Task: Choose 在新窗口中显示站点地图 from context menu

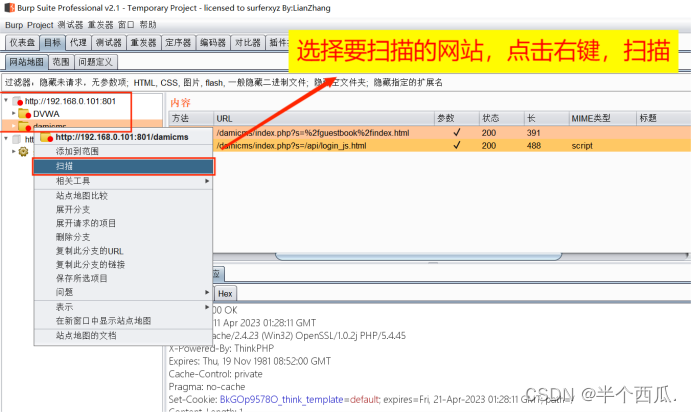Action: [x=123, y=321]
